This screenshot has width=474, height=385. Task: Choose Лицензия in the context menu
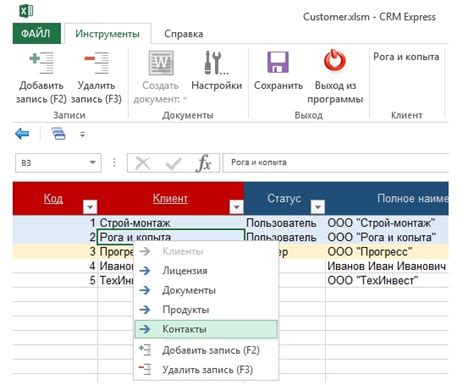(x=206, y=271)
